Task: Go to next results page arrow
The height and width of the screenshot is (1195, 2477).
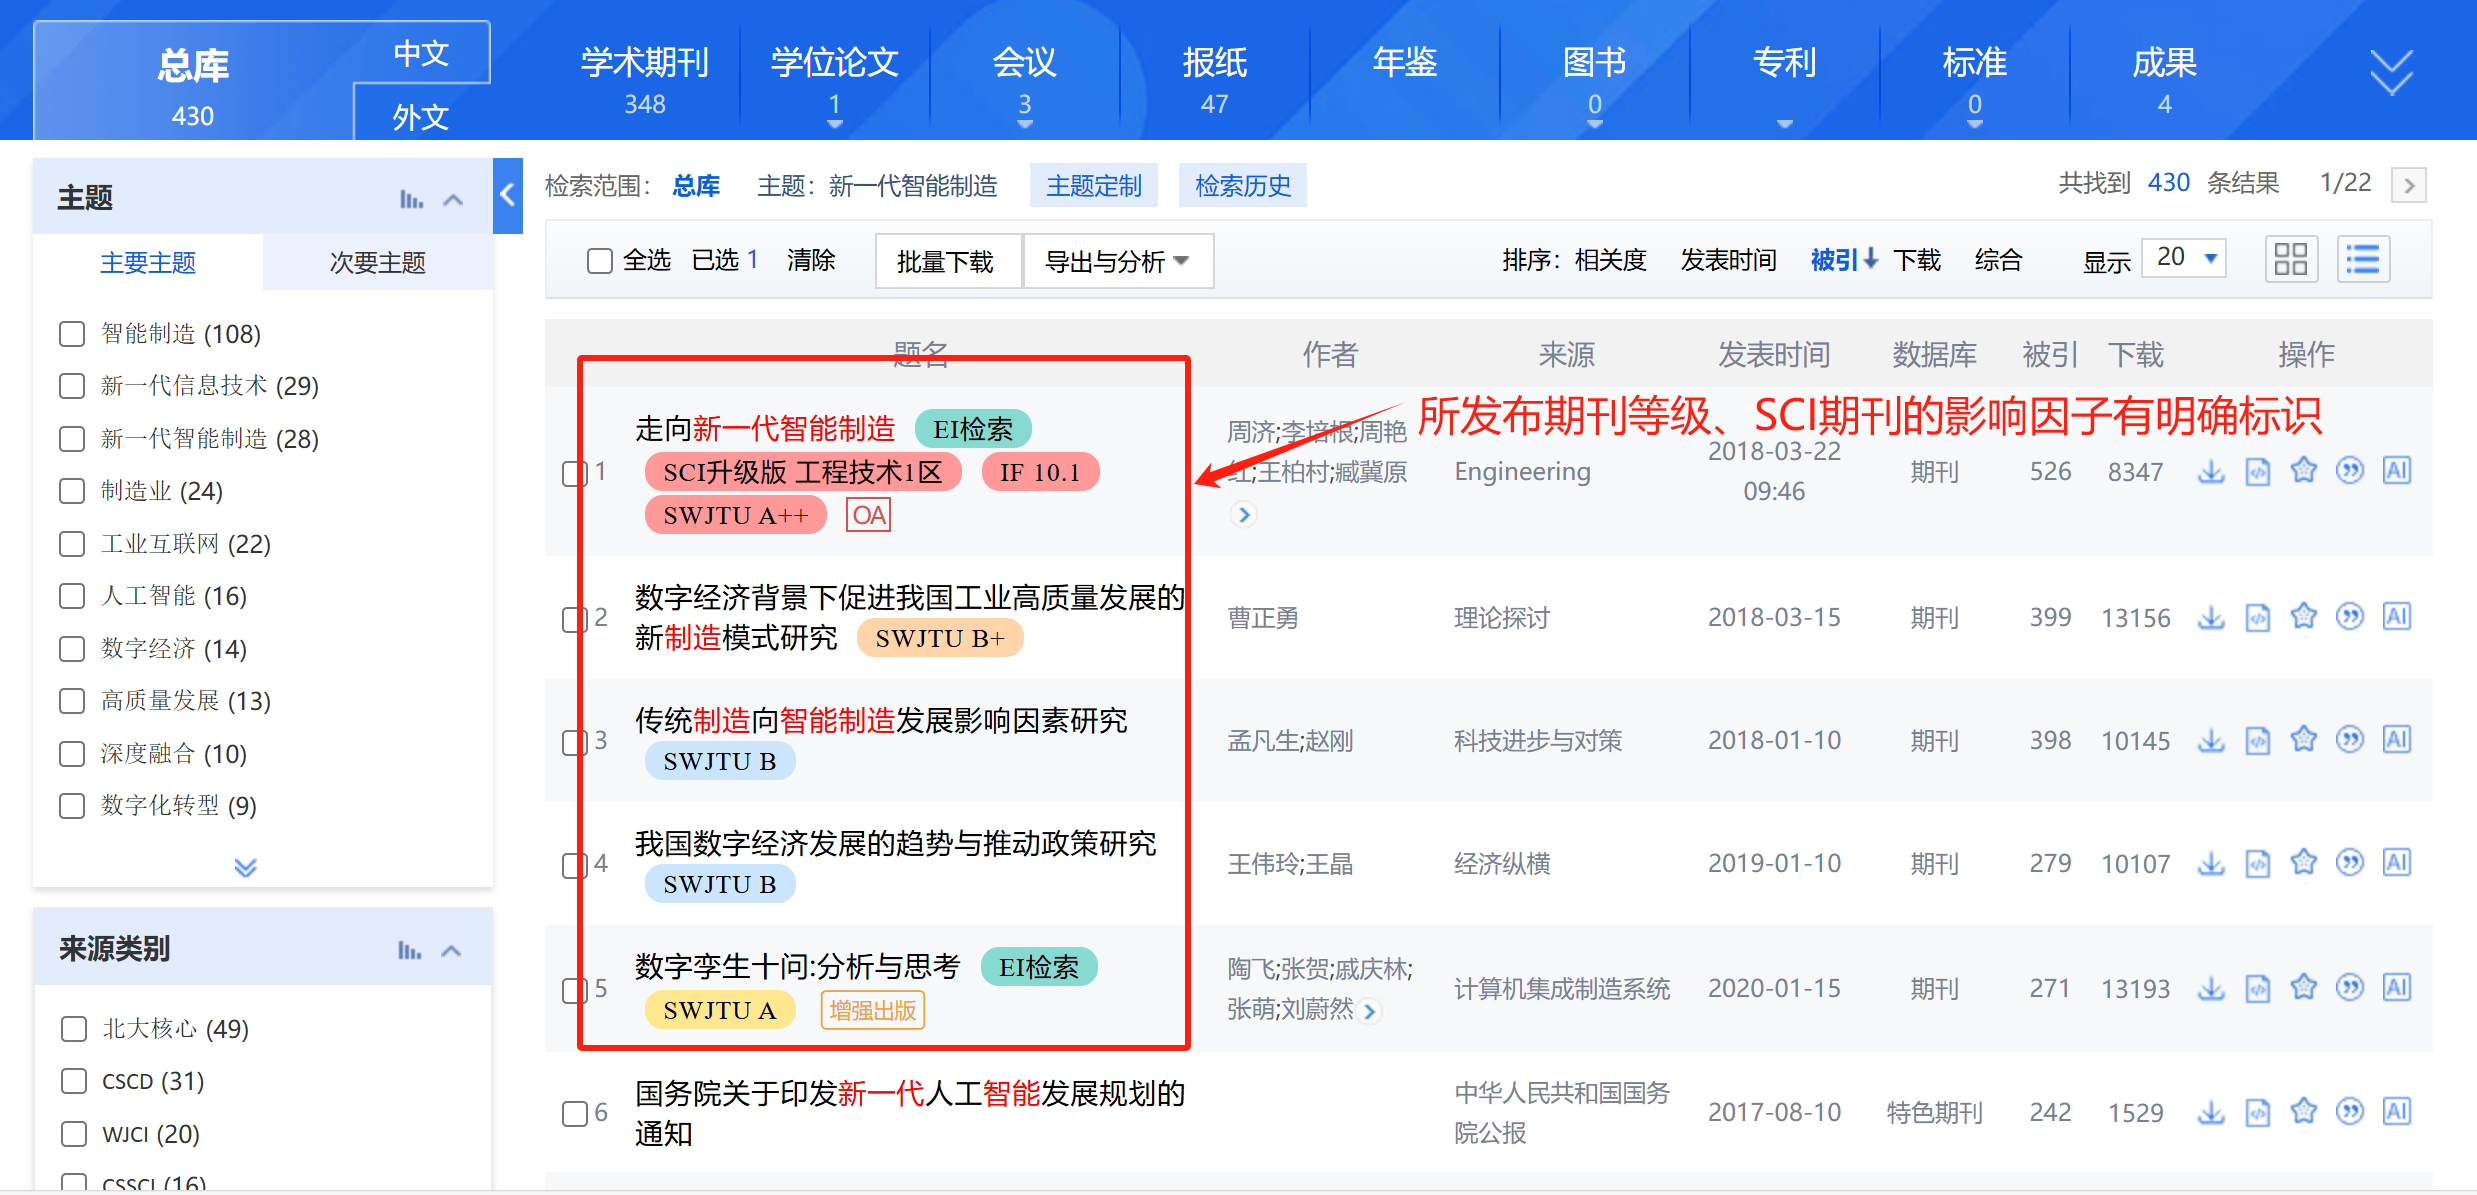Action: tap(2409, 185)
